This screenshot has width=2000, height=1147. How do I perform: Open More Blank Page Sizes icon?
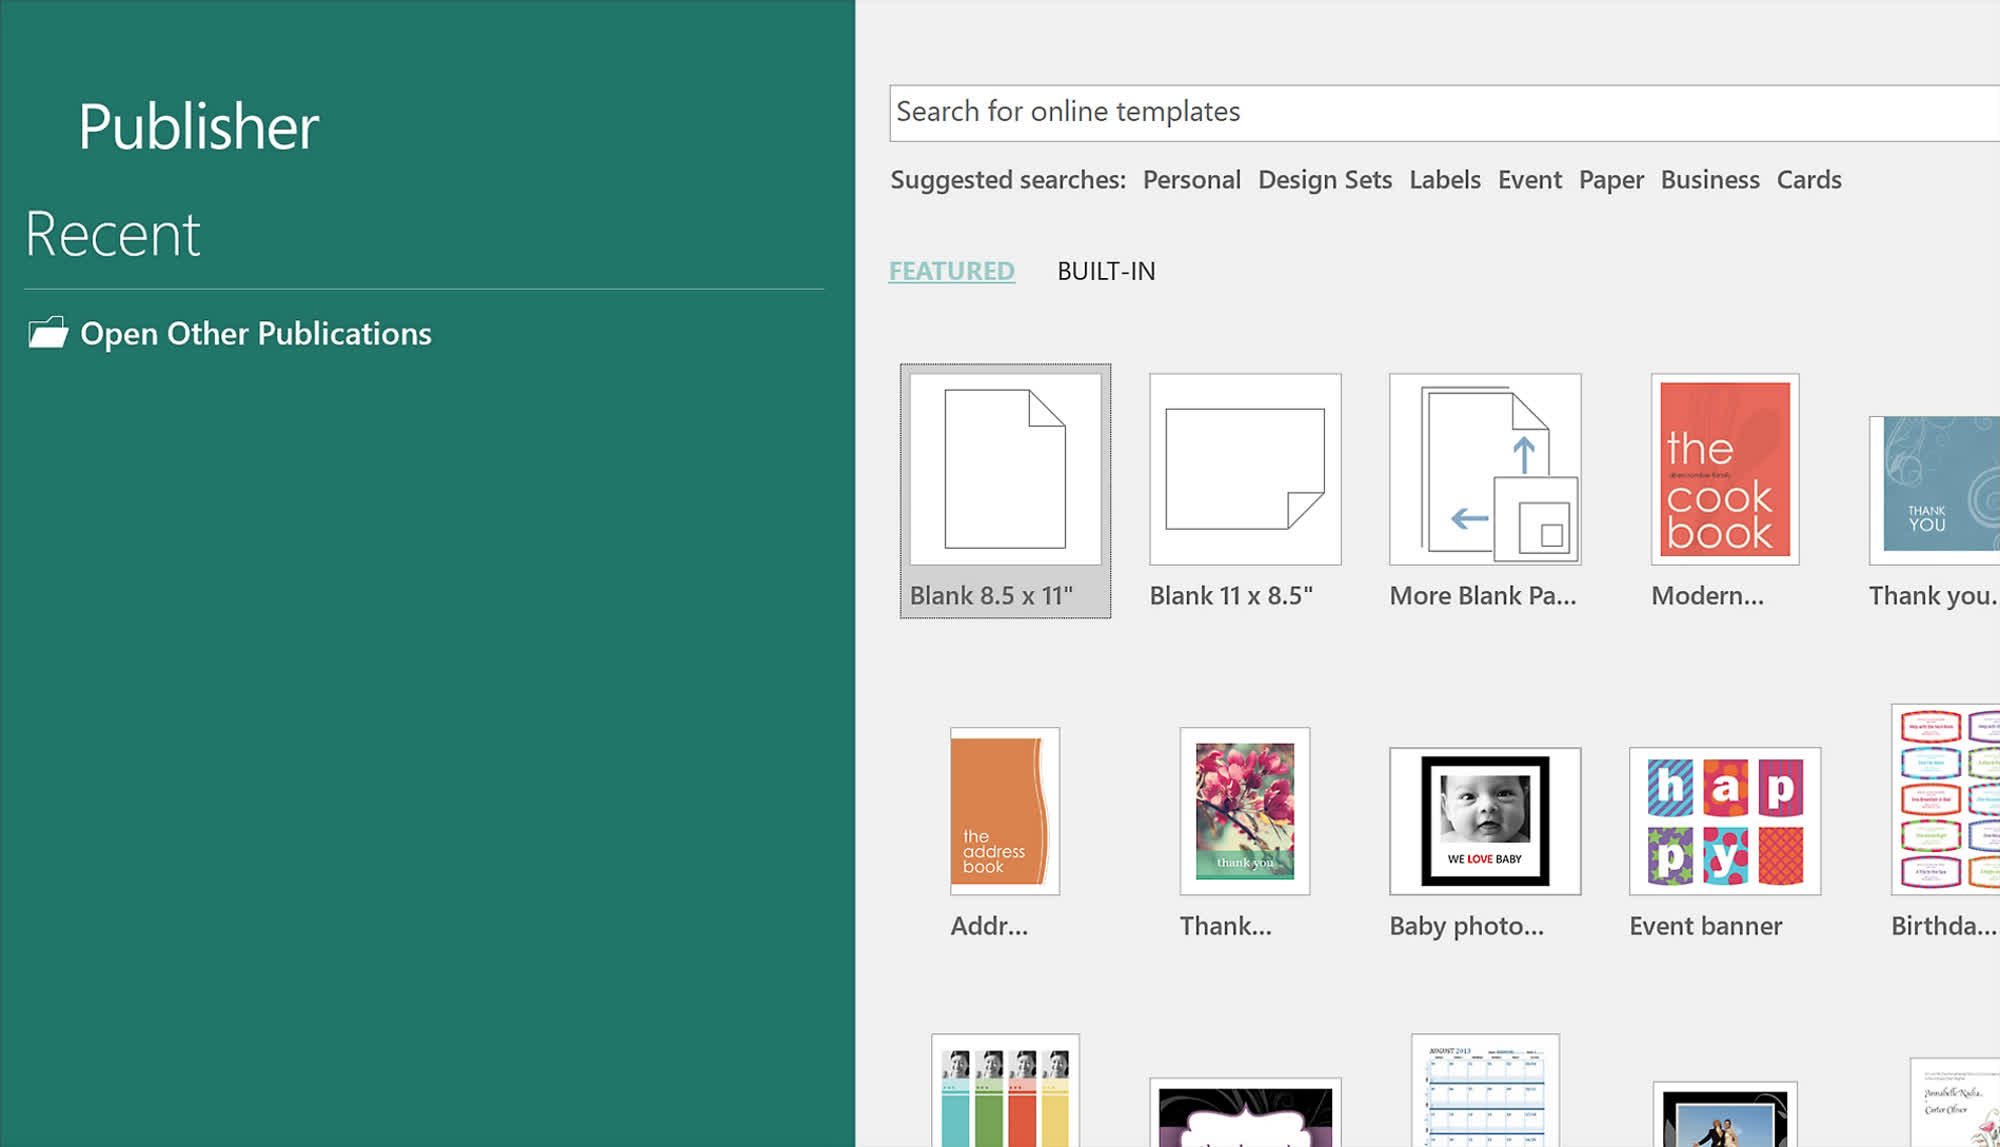pyautogui.click(x=1485, y=469)
